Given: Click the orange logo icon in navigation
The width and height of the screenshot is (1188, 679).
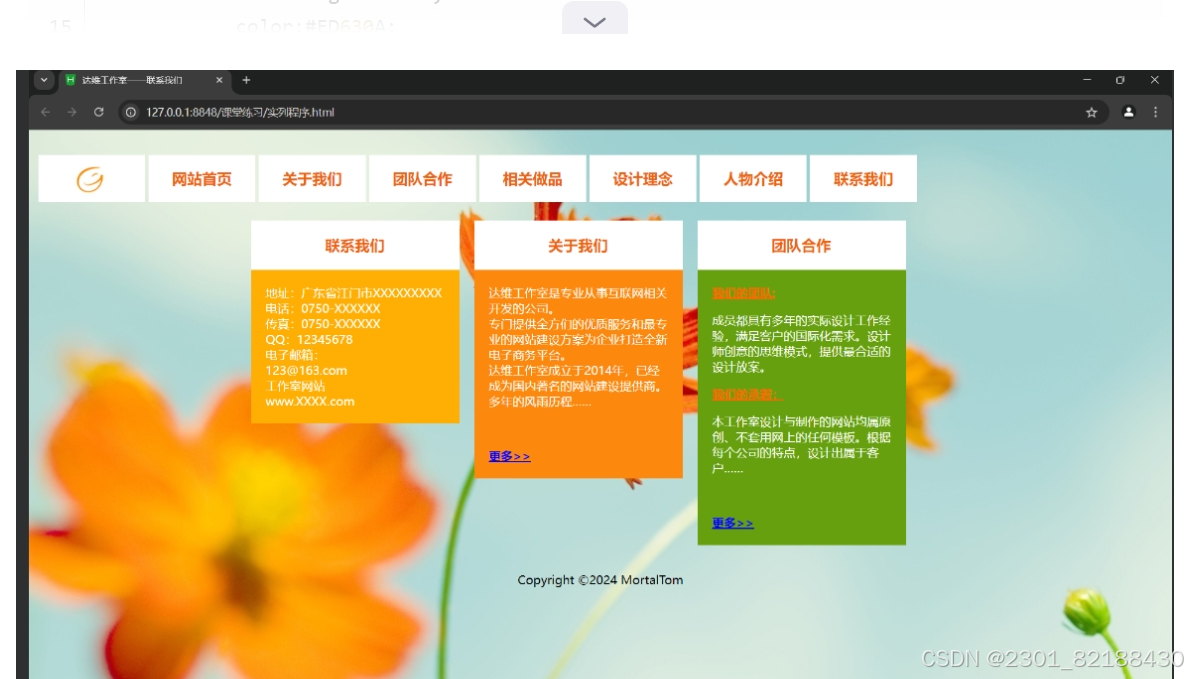Looking at the screenshot, I should (90, 180).
